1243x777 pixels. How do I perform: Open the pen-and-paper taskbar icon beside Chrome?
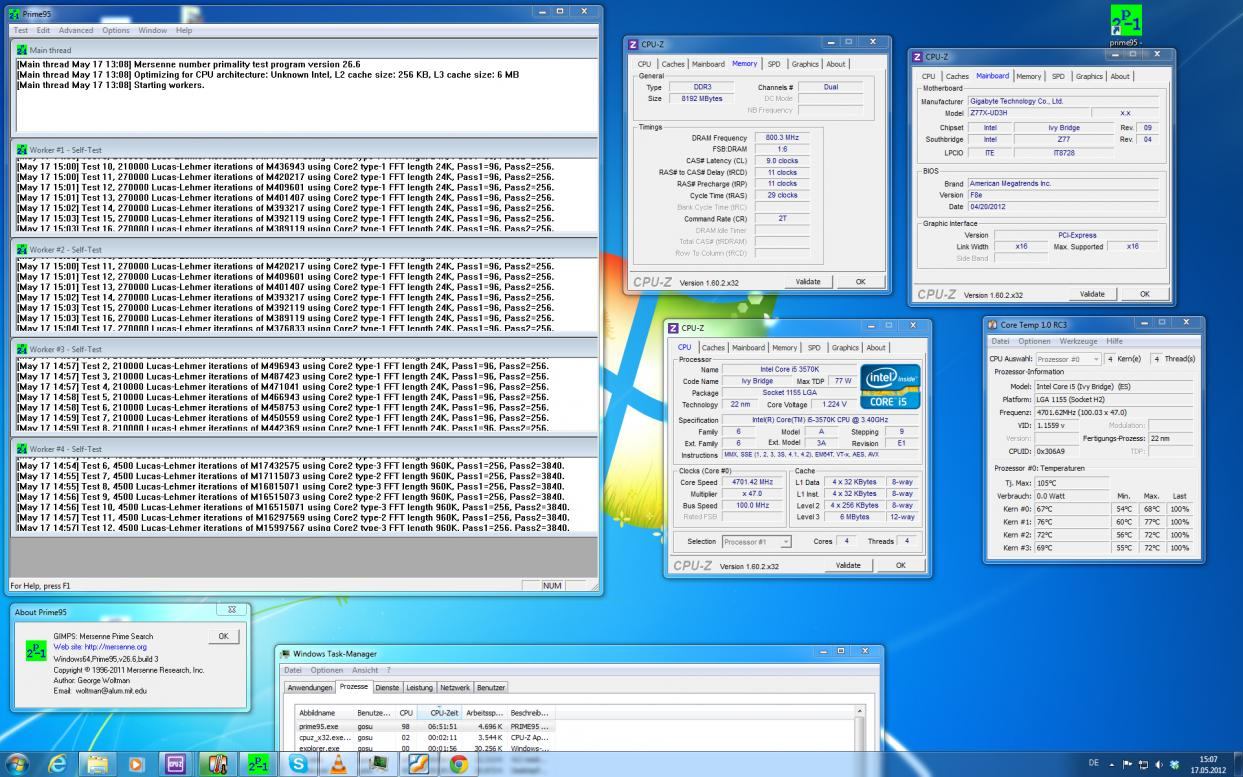click(x=420, y=764)
